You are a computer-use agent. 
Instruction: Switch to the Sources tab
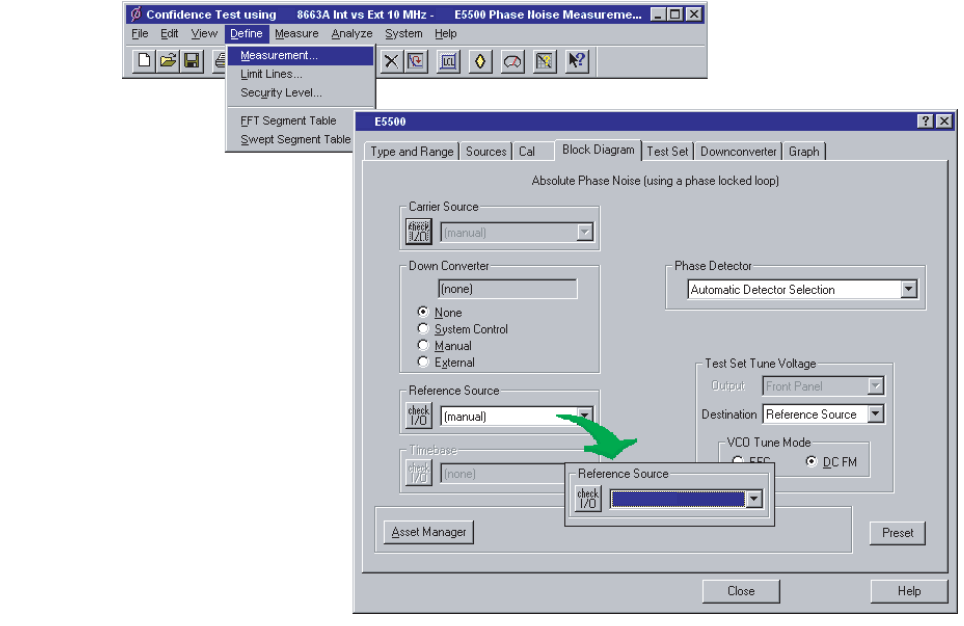[x=486, y=151]
